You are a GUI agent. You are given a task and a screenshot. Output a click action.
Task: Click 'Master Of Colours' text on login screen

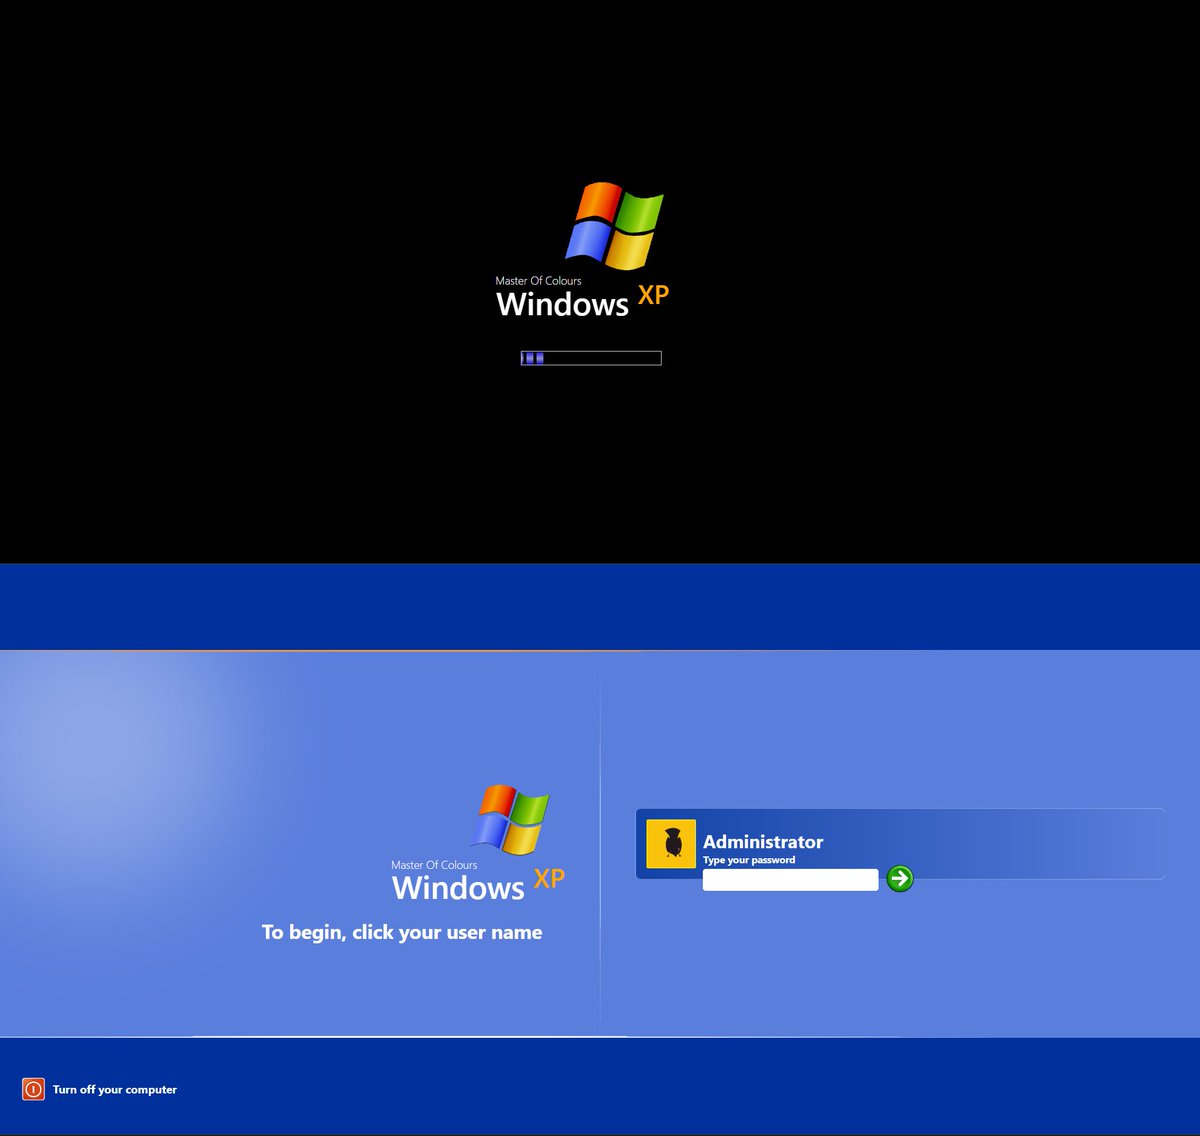point(434,865)
